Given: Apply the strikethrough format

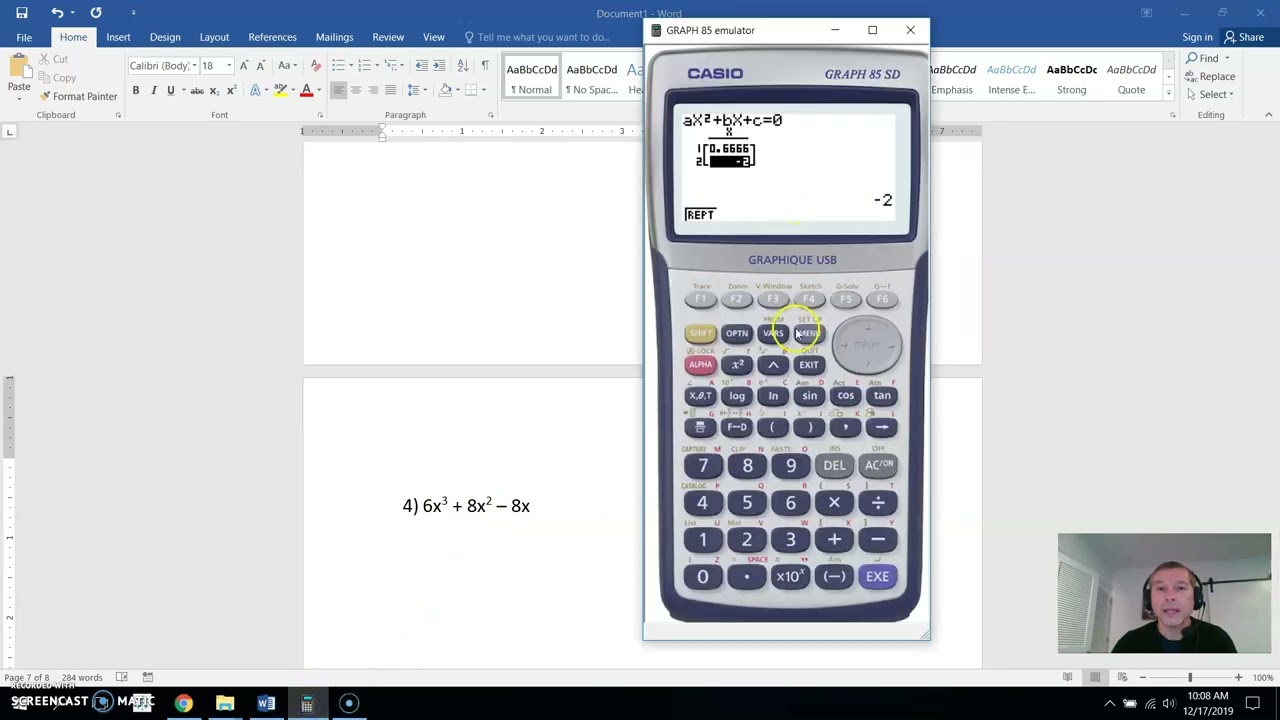Looking at the screenshot, I should [x=197, y=90].
